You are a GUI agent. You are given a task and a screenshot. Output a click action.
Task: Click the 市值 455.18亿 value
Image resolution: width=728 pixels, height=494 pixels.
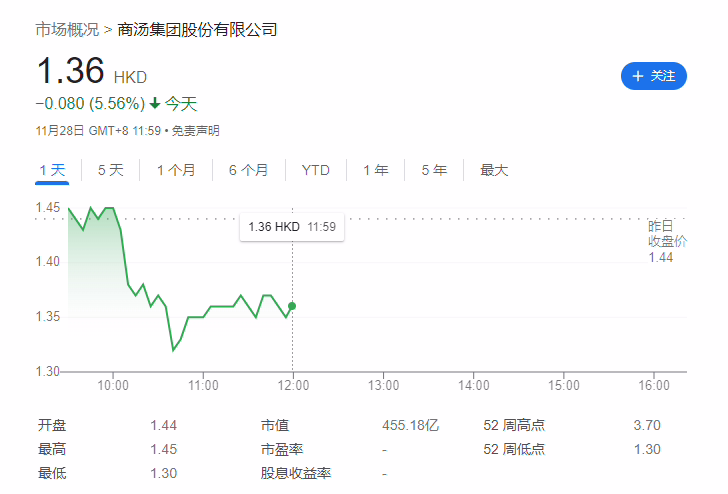pos(410,425)
